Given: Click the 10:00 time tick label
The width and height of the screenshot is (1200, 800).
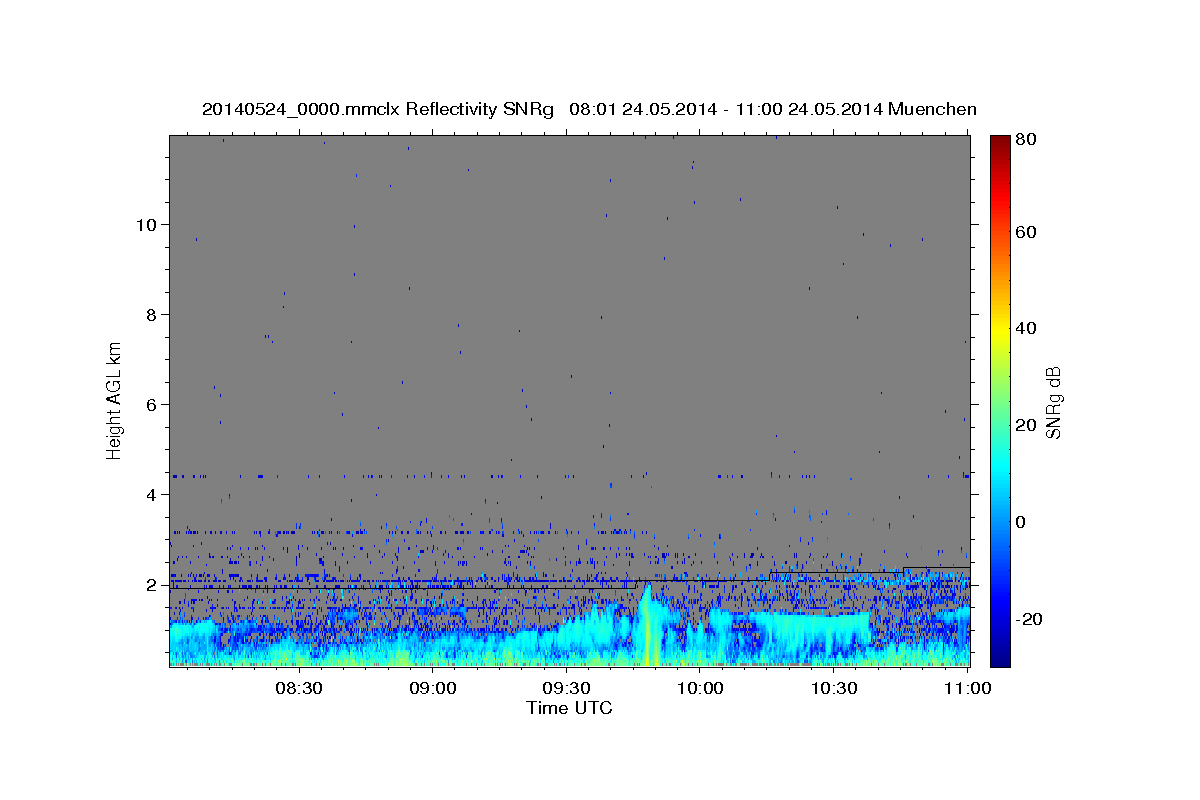Looking at the screenshot, I should pos(700,688).
